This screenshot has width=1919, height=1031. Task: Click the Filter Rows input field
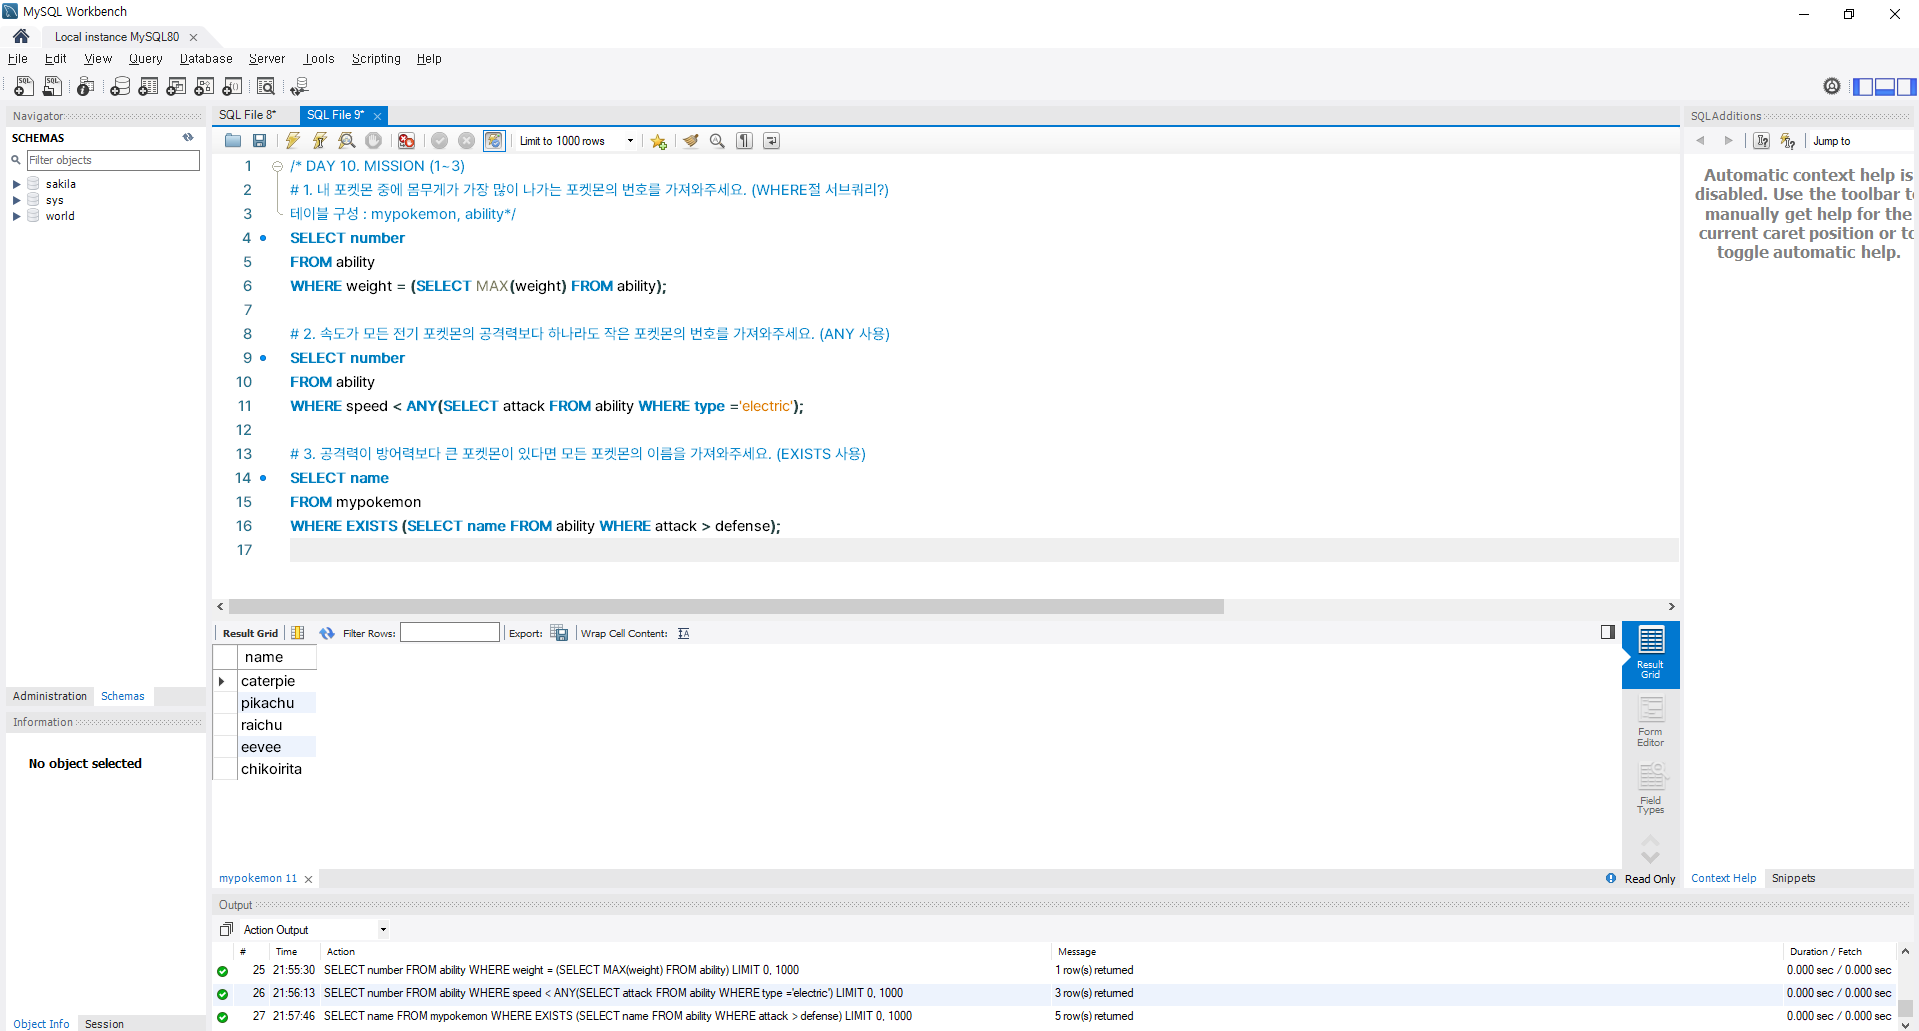[450, 632]
